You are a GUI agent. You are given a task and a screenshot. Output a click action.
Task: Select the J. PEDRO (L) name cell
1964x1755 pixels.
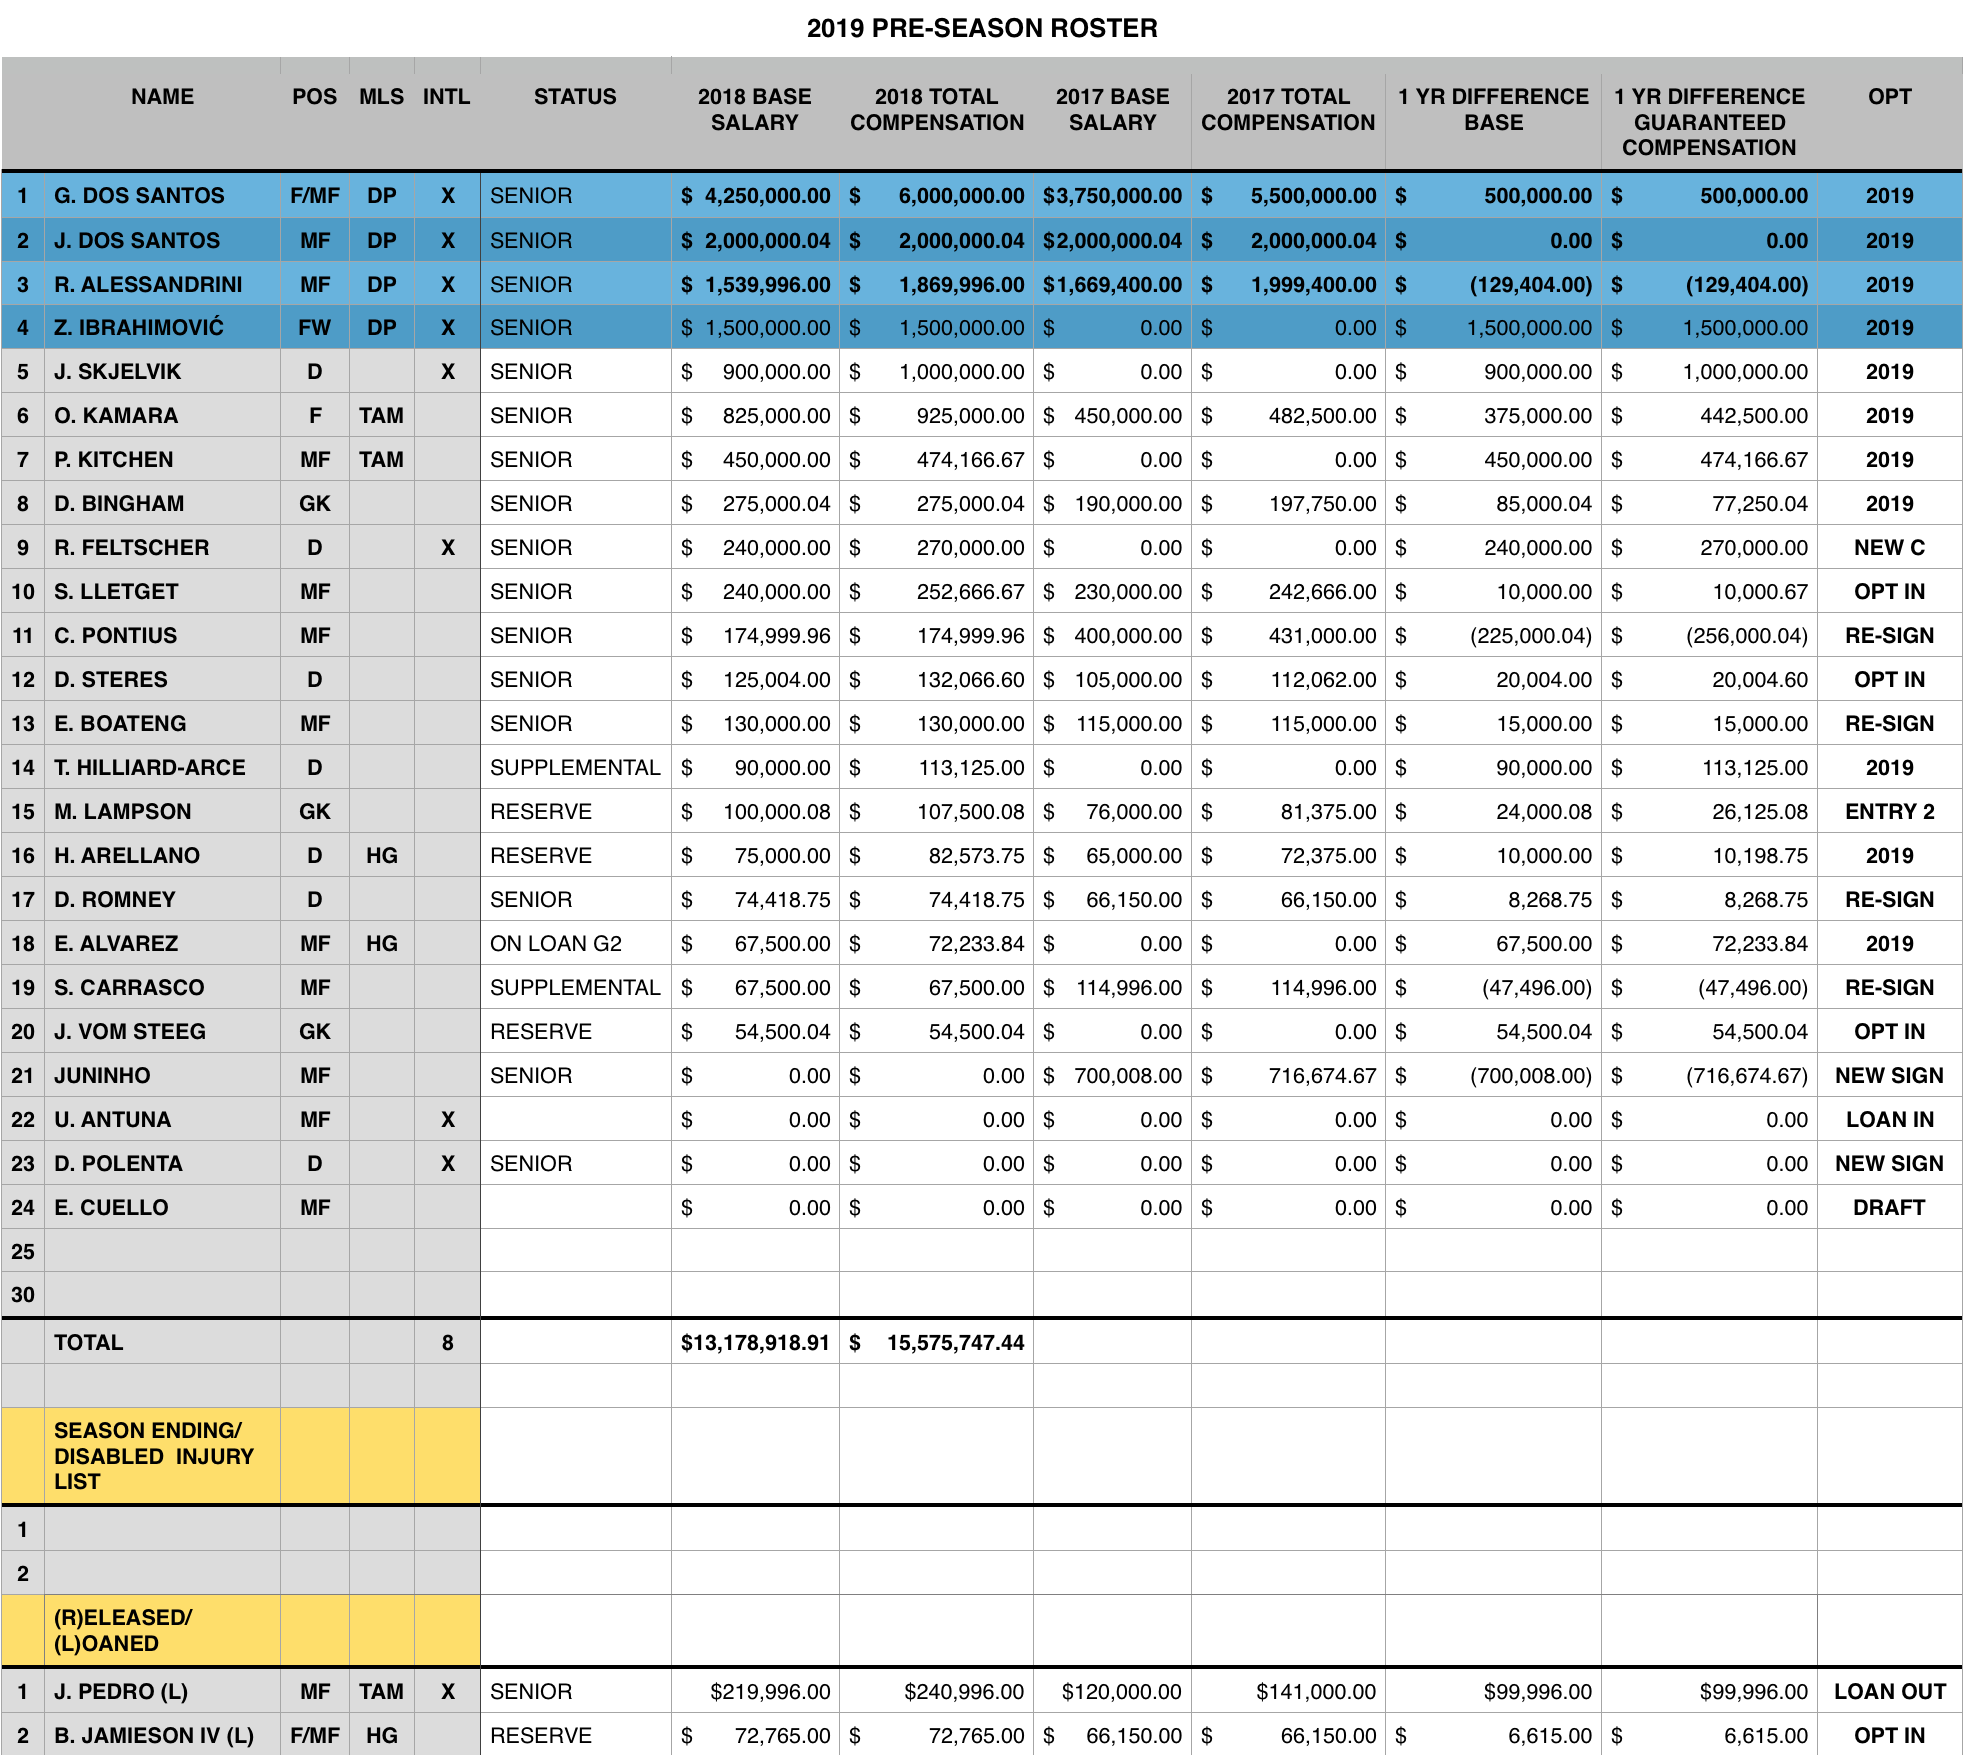click(x=162, y=1692)
